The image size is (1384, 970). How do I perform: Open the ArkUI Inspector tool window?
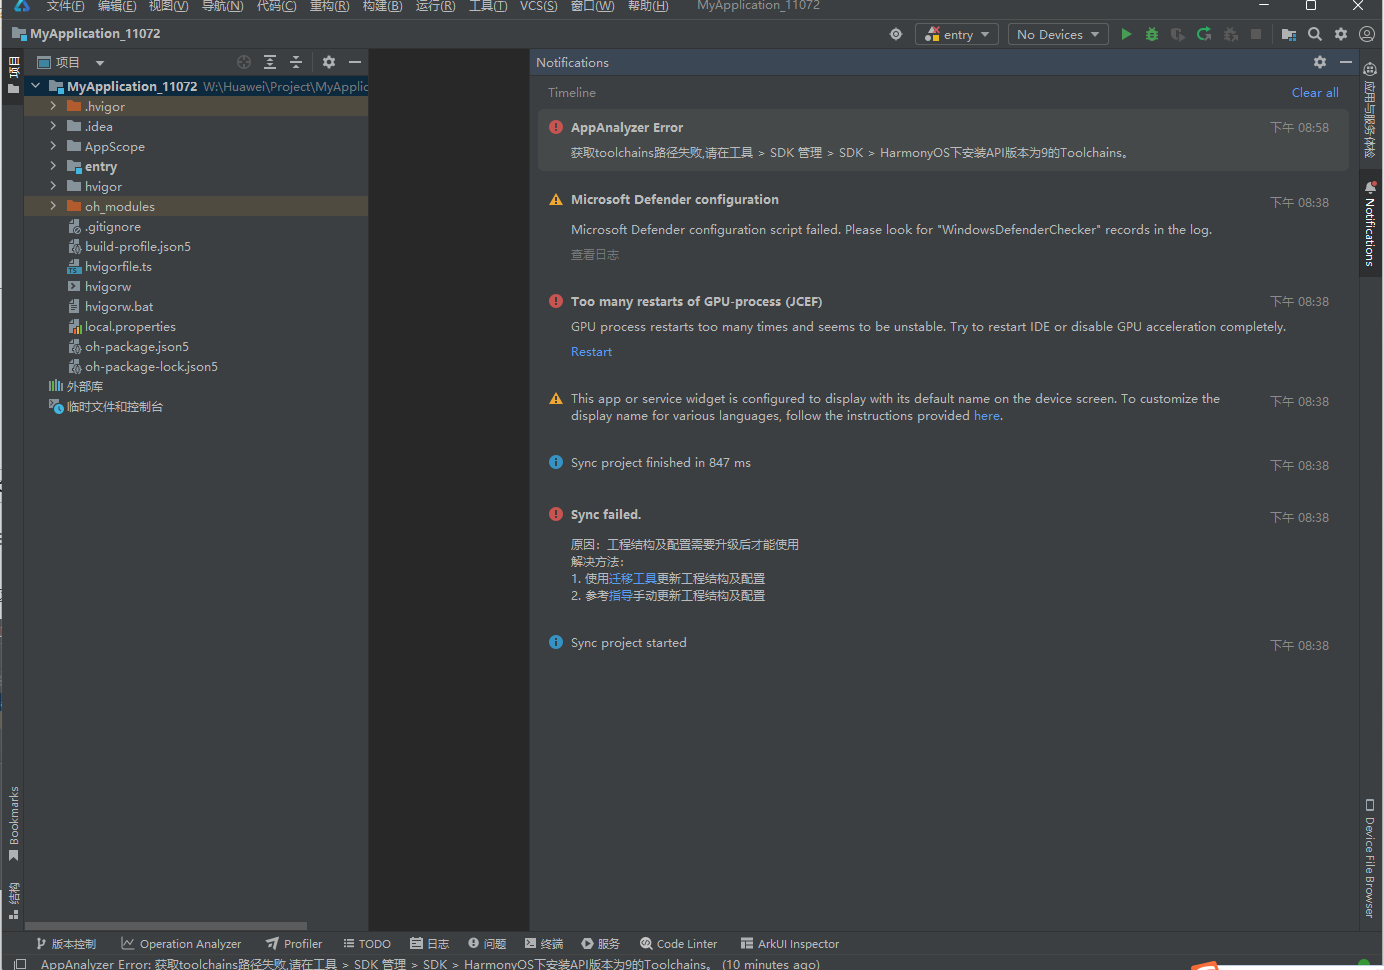[790, 944]
